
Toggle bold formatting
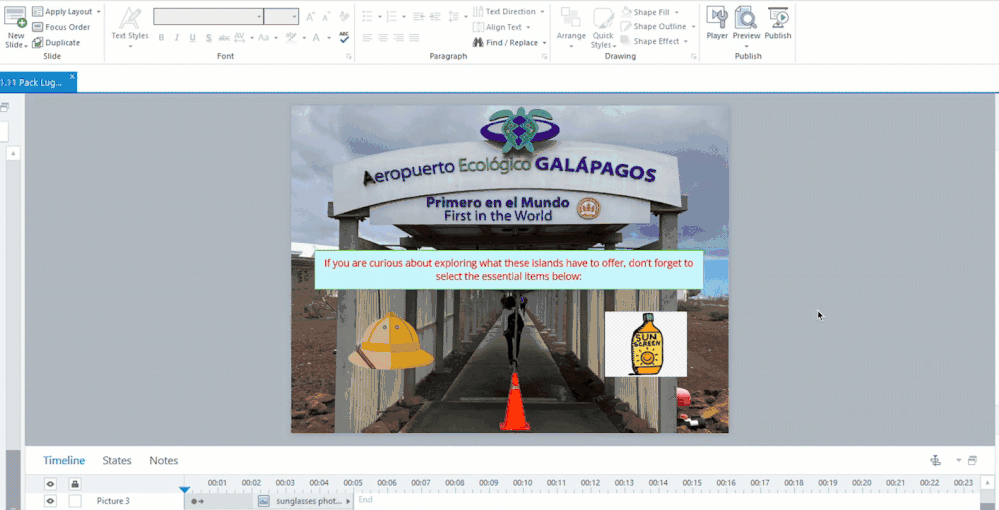[x=161, y=38]
